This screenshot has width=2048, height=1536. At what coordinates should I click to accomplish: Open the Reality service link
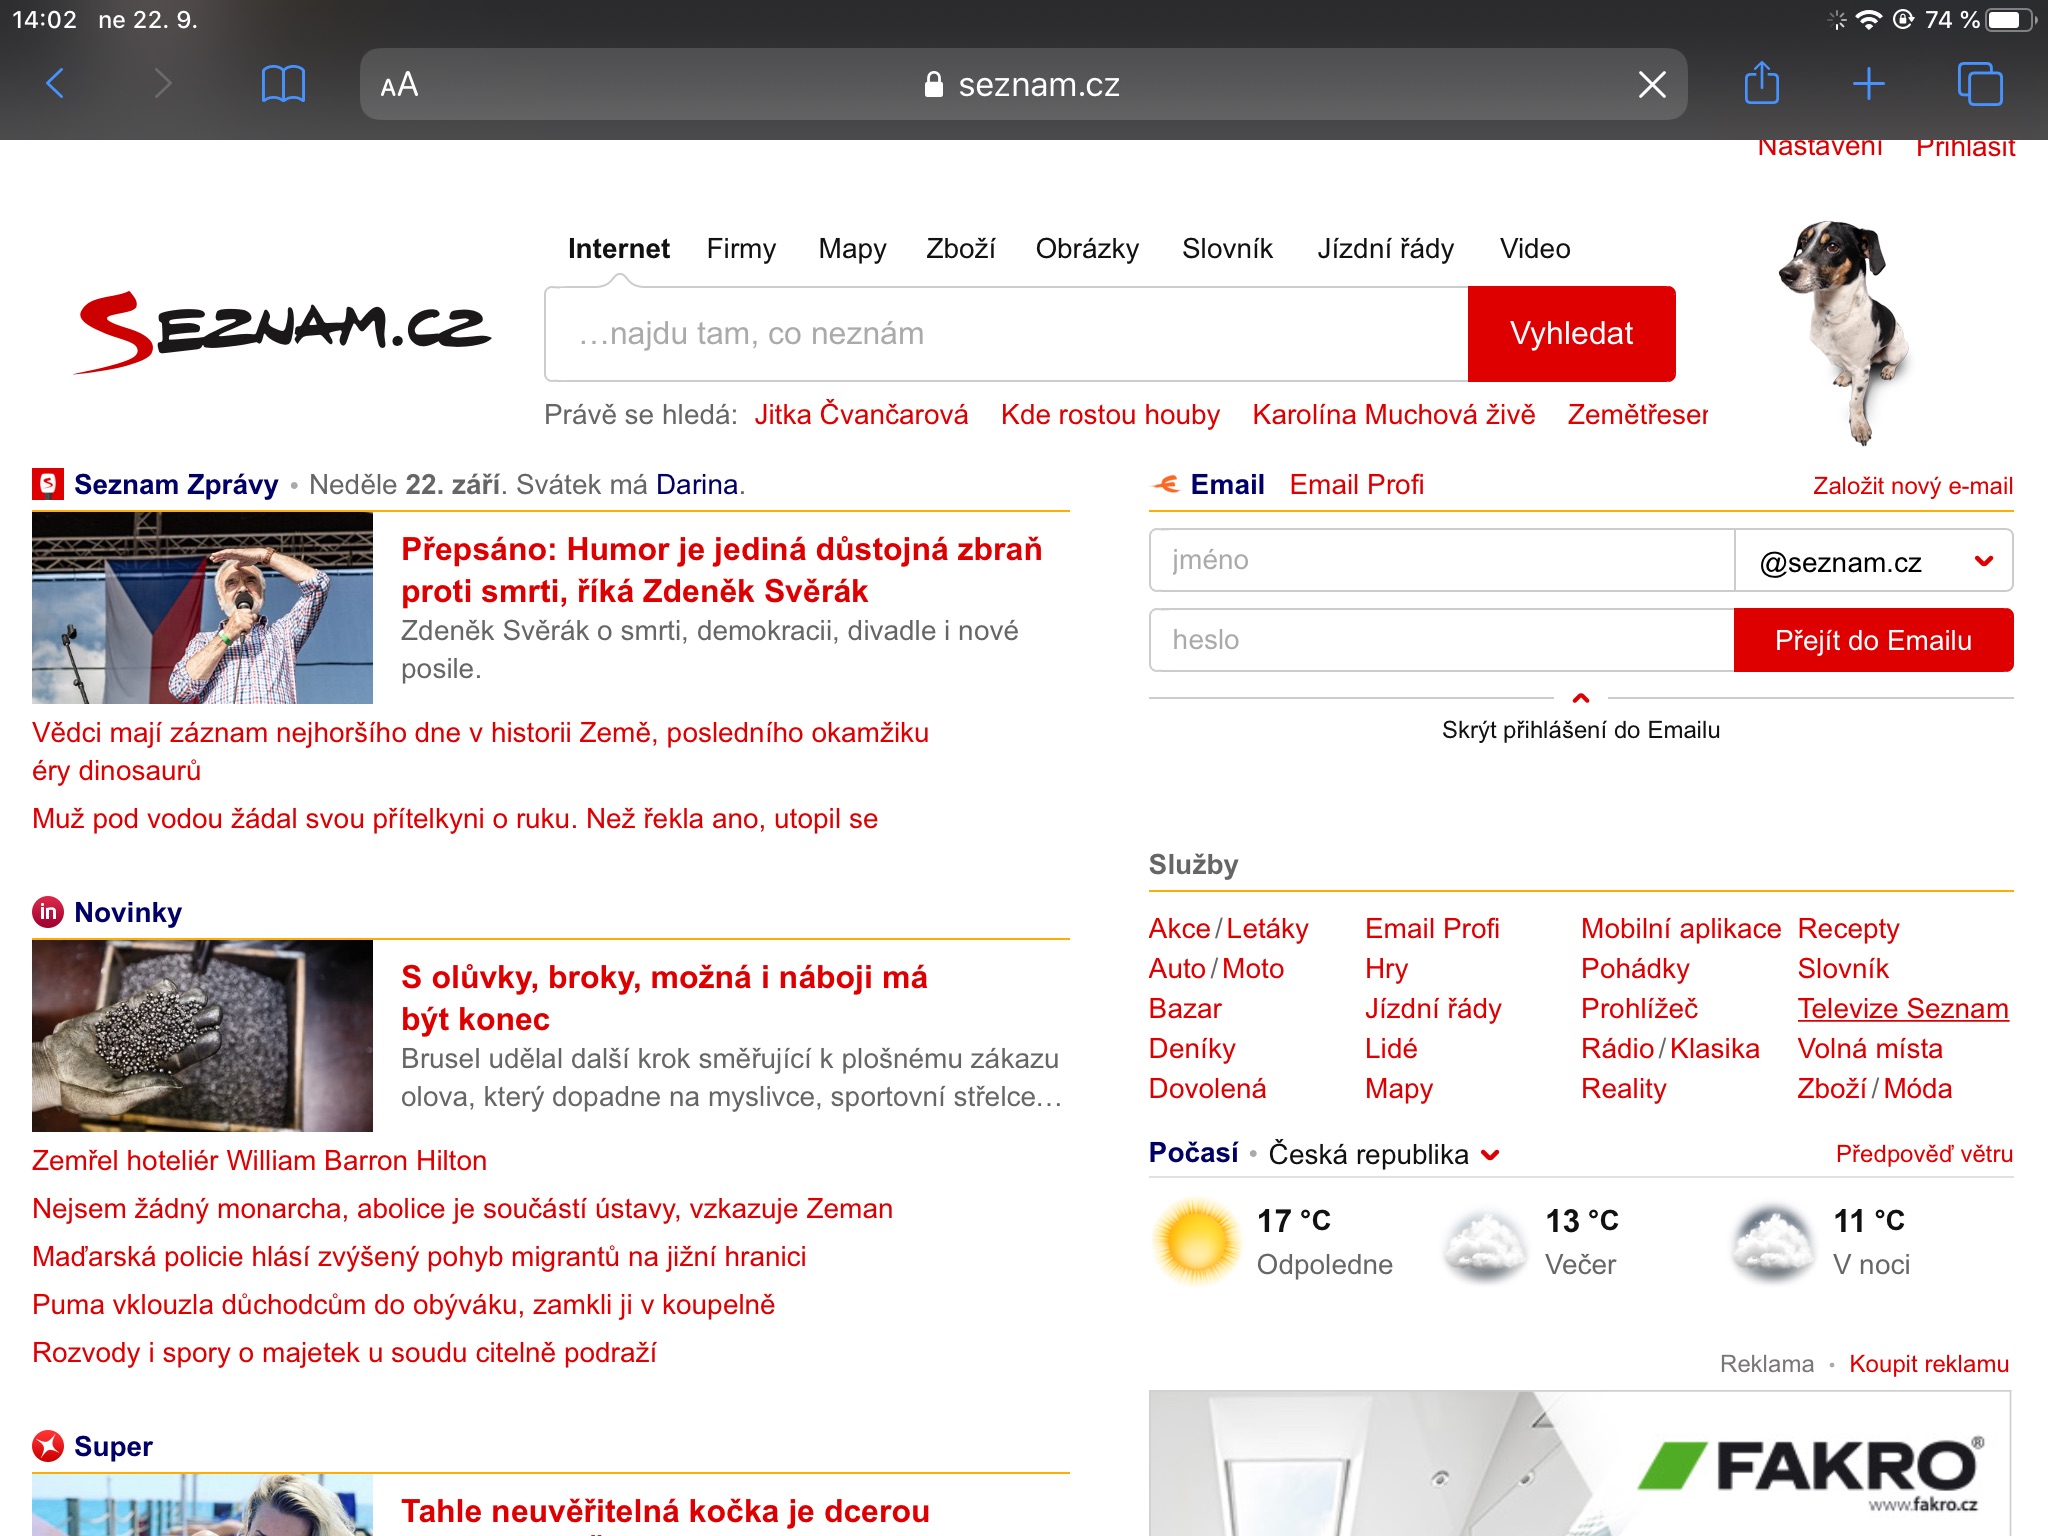1624,1088
